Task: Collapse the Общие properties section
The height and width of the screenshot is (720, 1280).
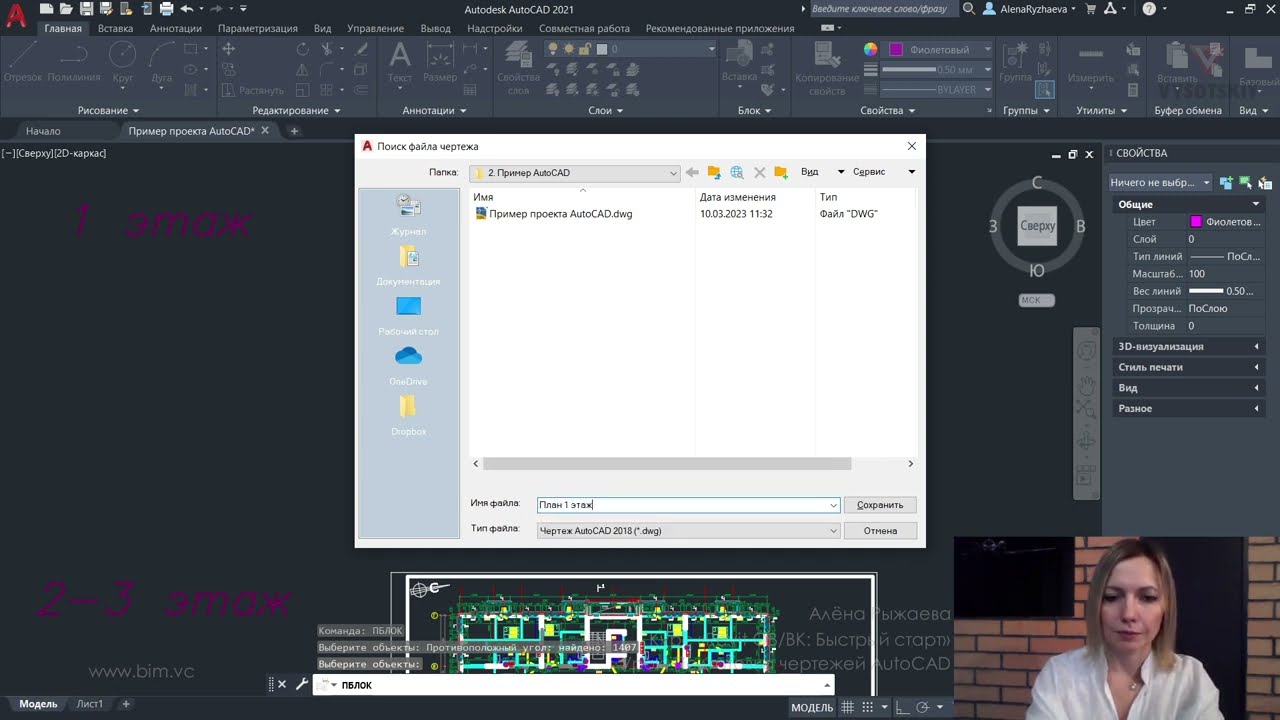Action: pos(1188,204)
